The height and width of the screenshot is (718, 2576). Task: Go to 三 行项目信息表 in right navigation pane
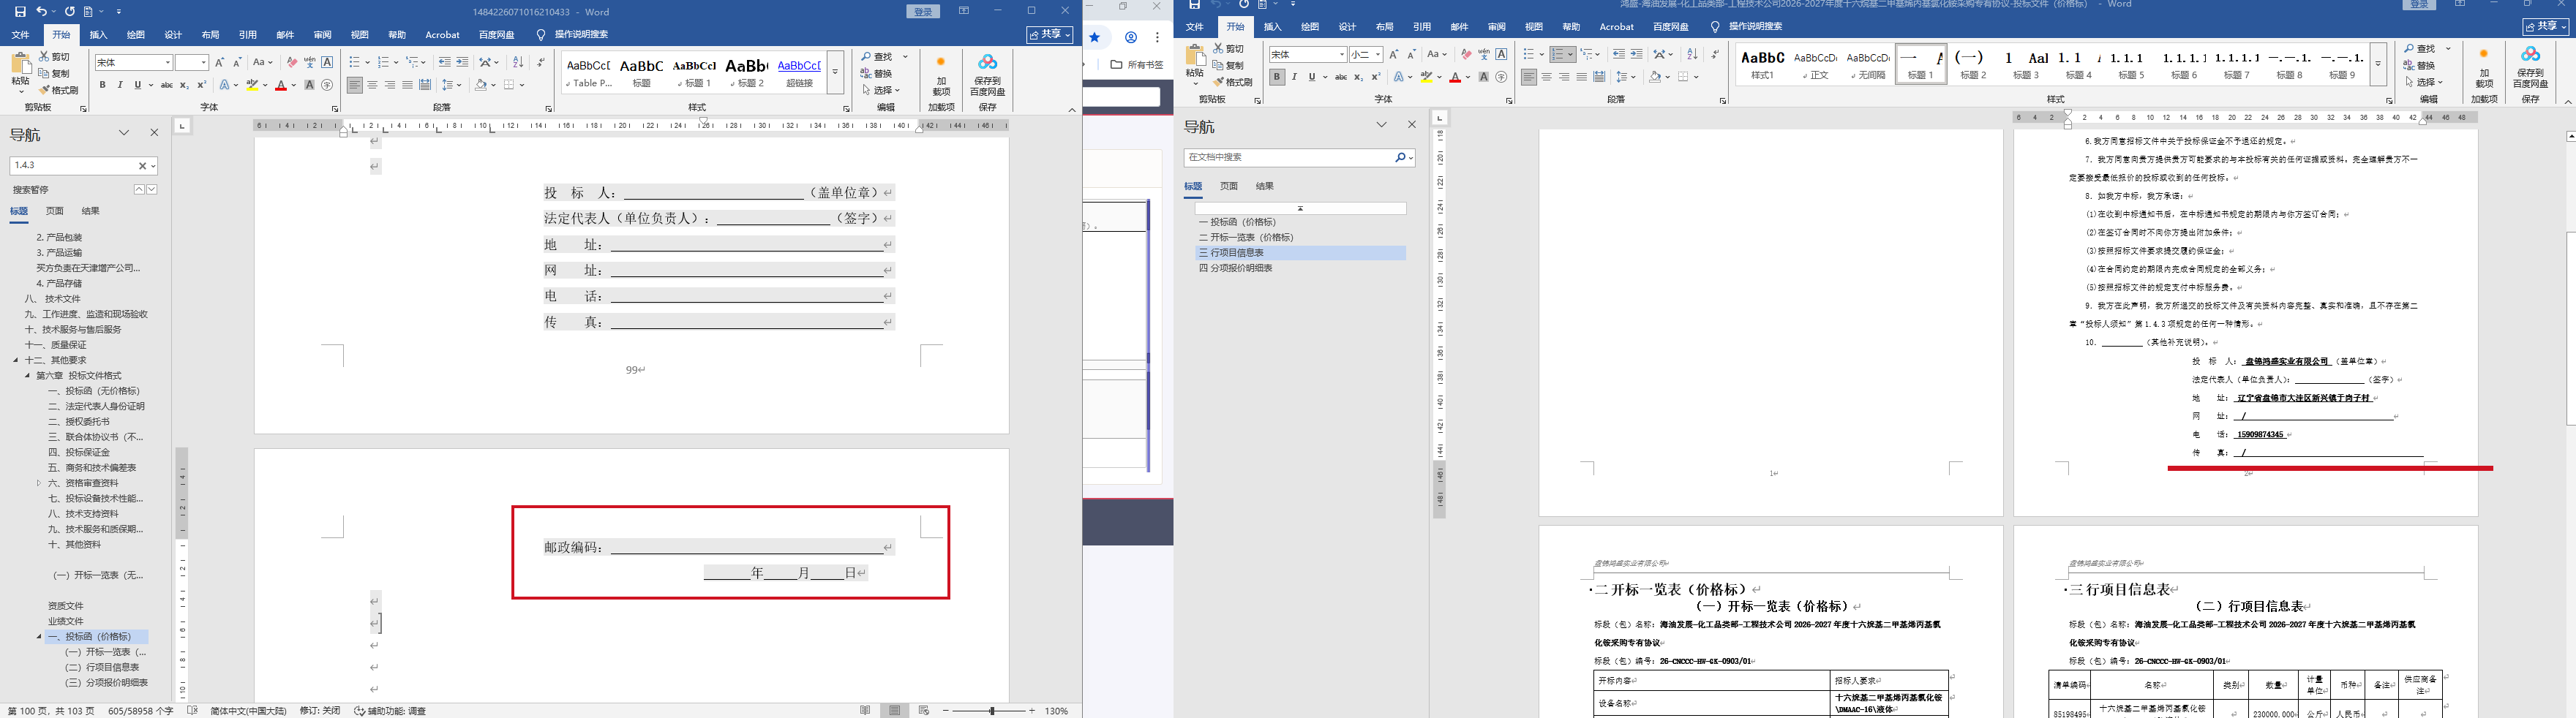coord(1299,253)
